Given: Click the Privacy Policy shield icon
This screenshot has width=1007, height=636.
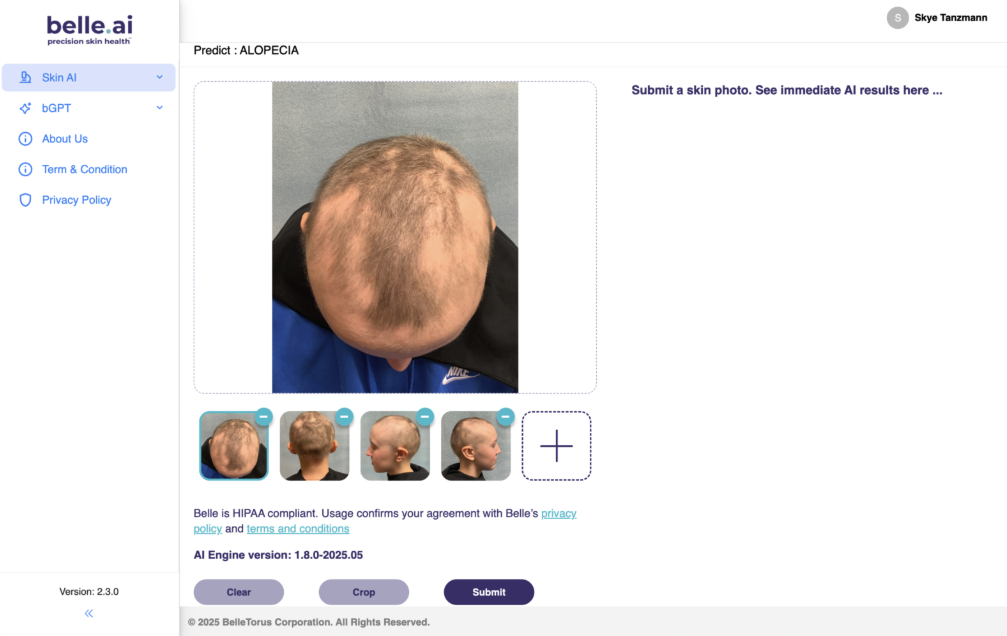Looking at the screenshot, I should 25,200.
